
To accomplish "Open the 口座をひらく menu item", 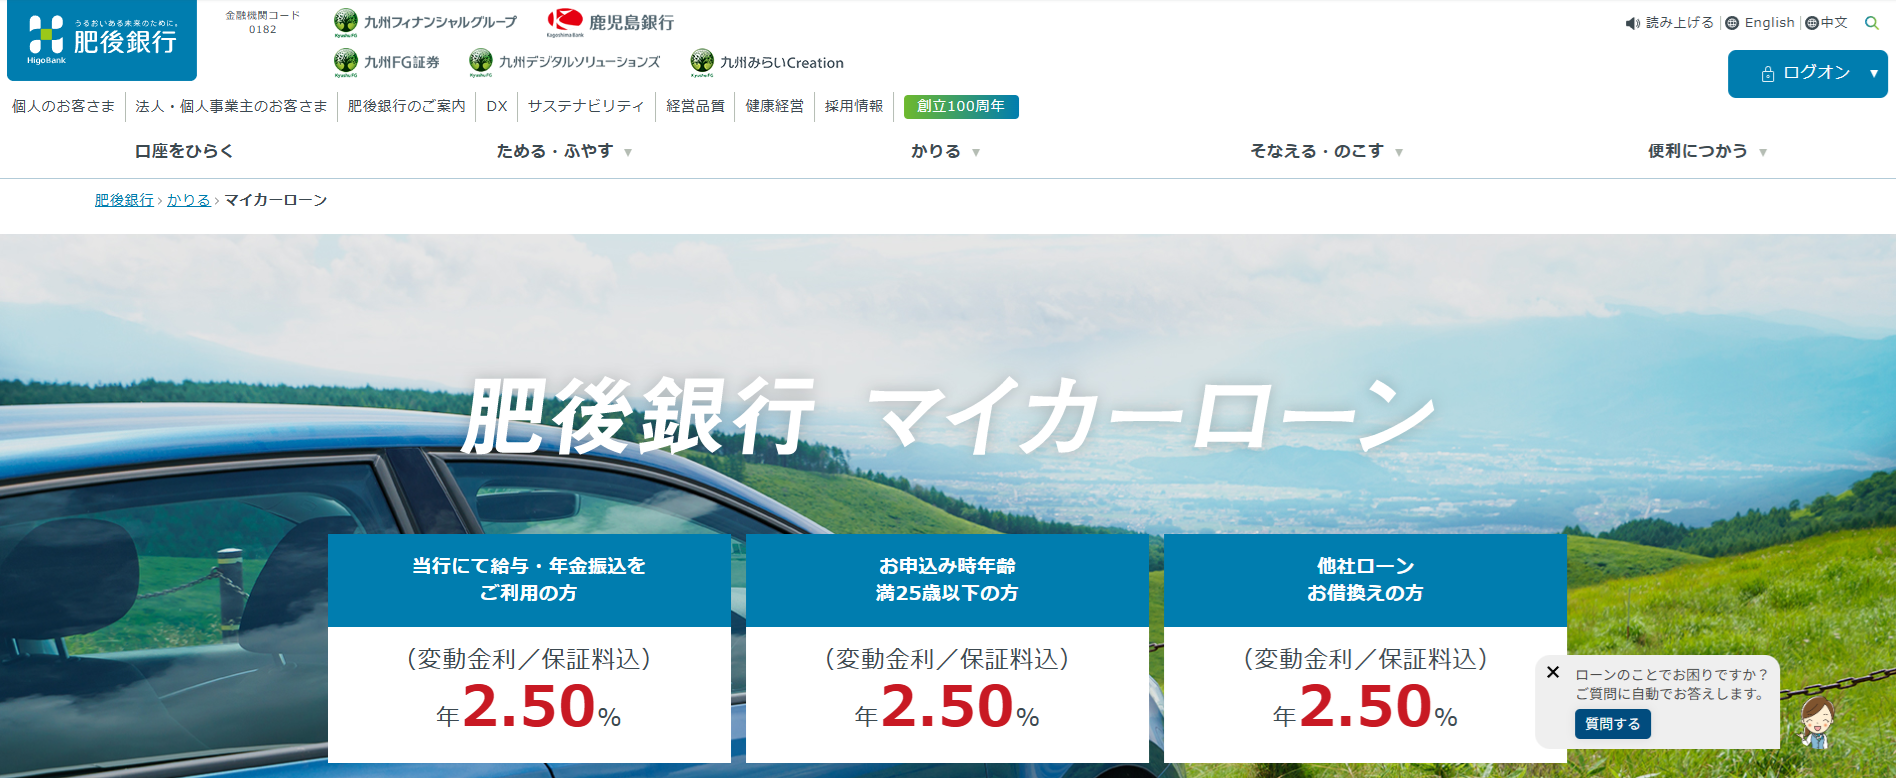I will [184, 151].
